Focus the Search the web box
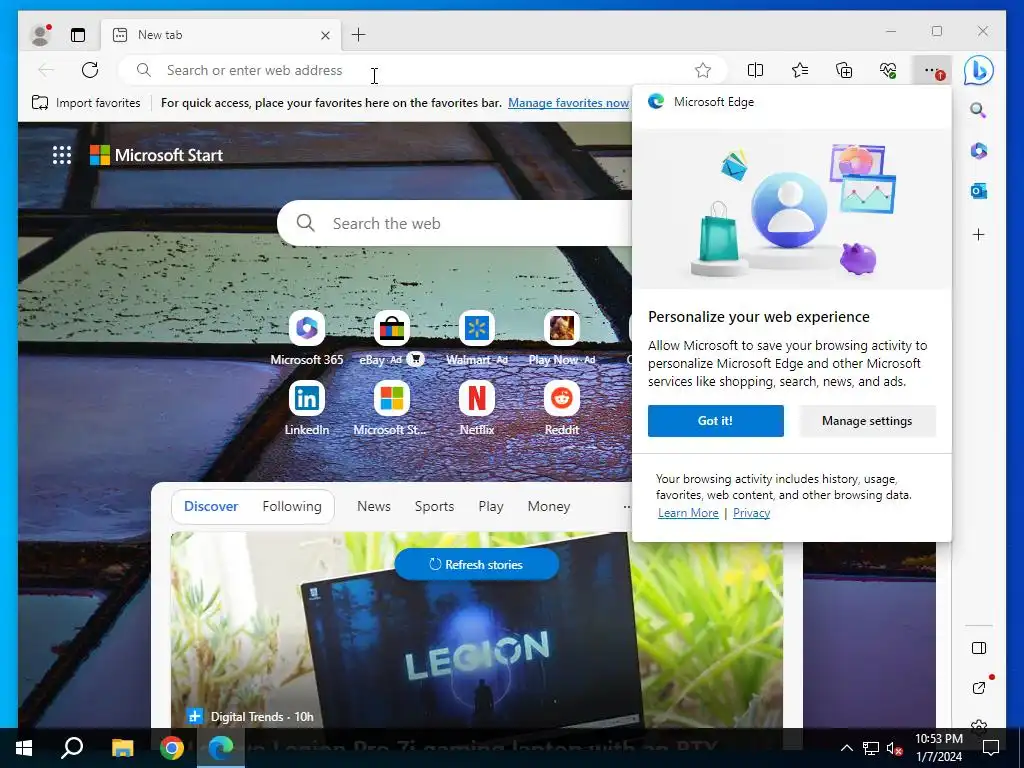Image resolution: width=1024 pixels, height=768 pixels. [455, 223]
